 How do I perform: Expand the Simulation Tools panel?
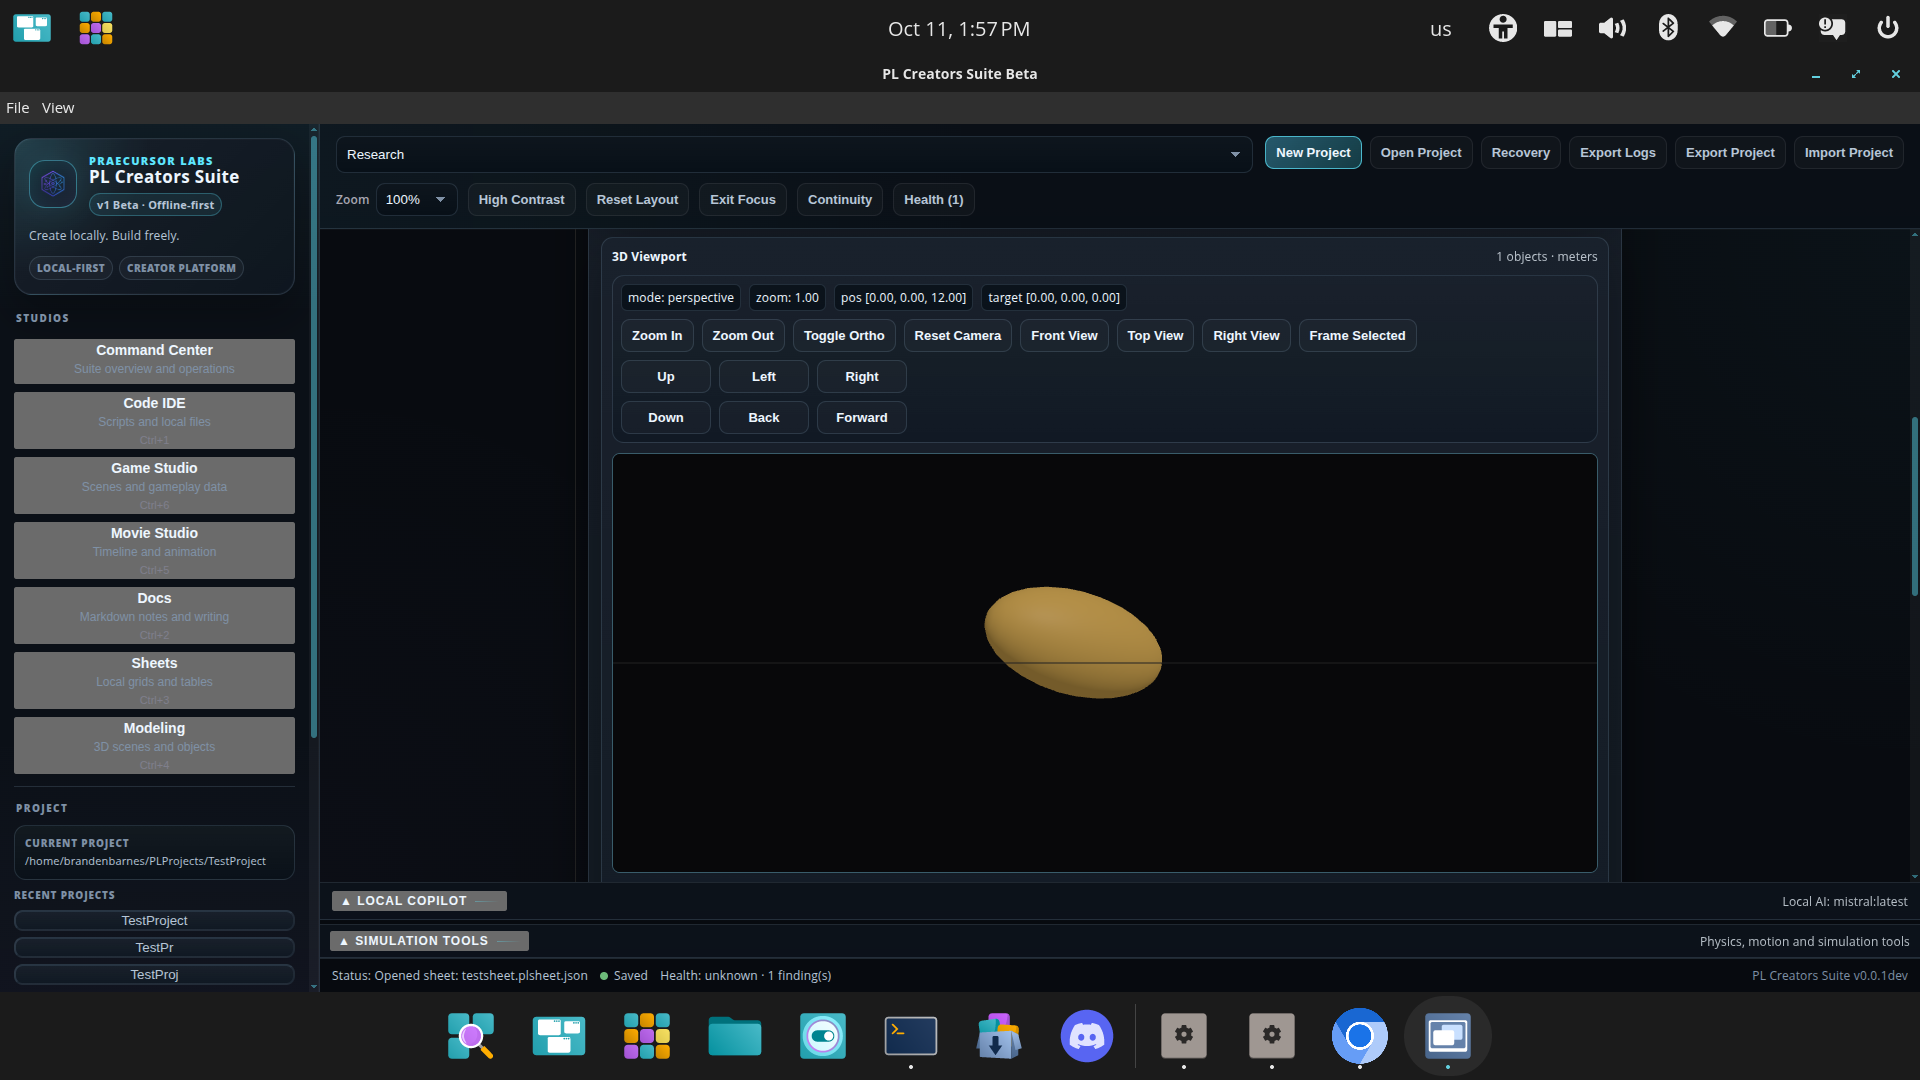[x=429, y=941]
